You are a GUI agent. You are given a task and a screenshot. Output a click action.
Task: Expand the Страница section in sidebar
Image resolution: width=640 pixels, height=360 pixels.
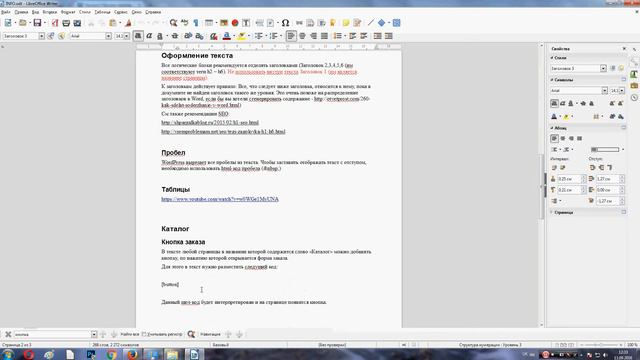pyautogui.click(x=552, y=212)
